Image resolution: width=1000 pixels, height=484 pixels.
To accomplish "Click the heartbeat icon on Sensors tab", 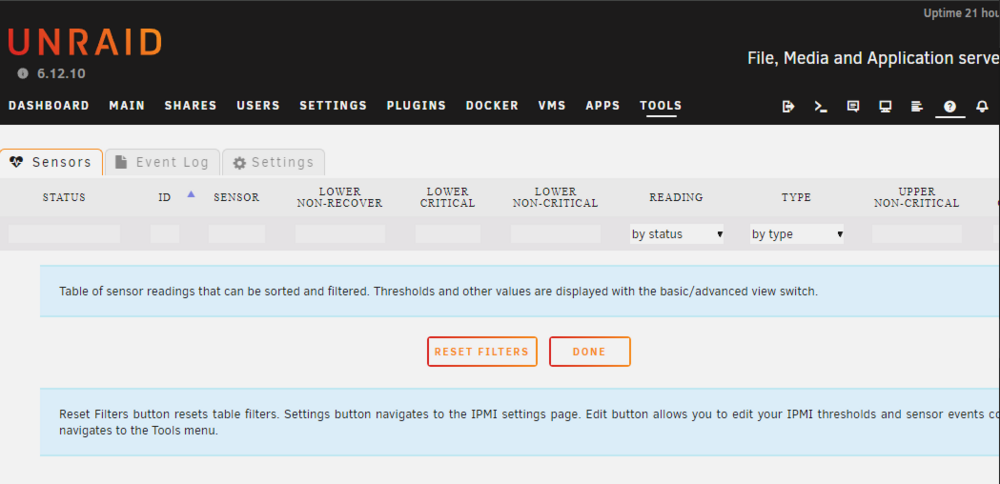I will coord(17,162).
